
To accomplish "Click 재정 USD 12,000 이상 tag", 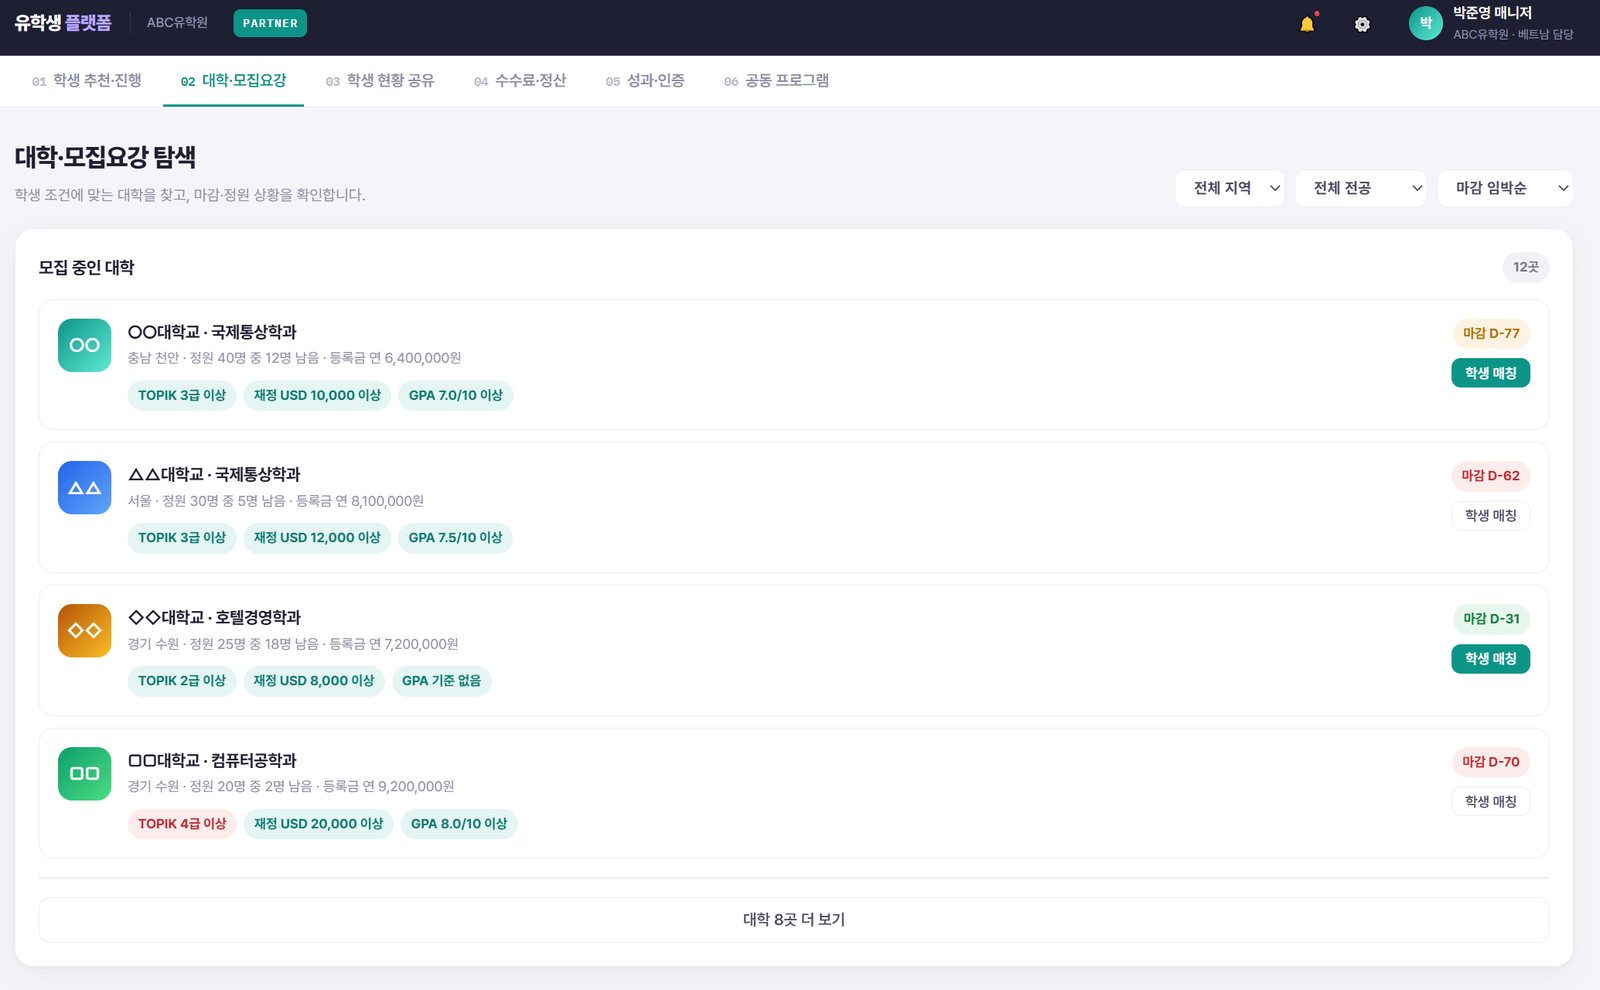I will [x=317, y=538].
